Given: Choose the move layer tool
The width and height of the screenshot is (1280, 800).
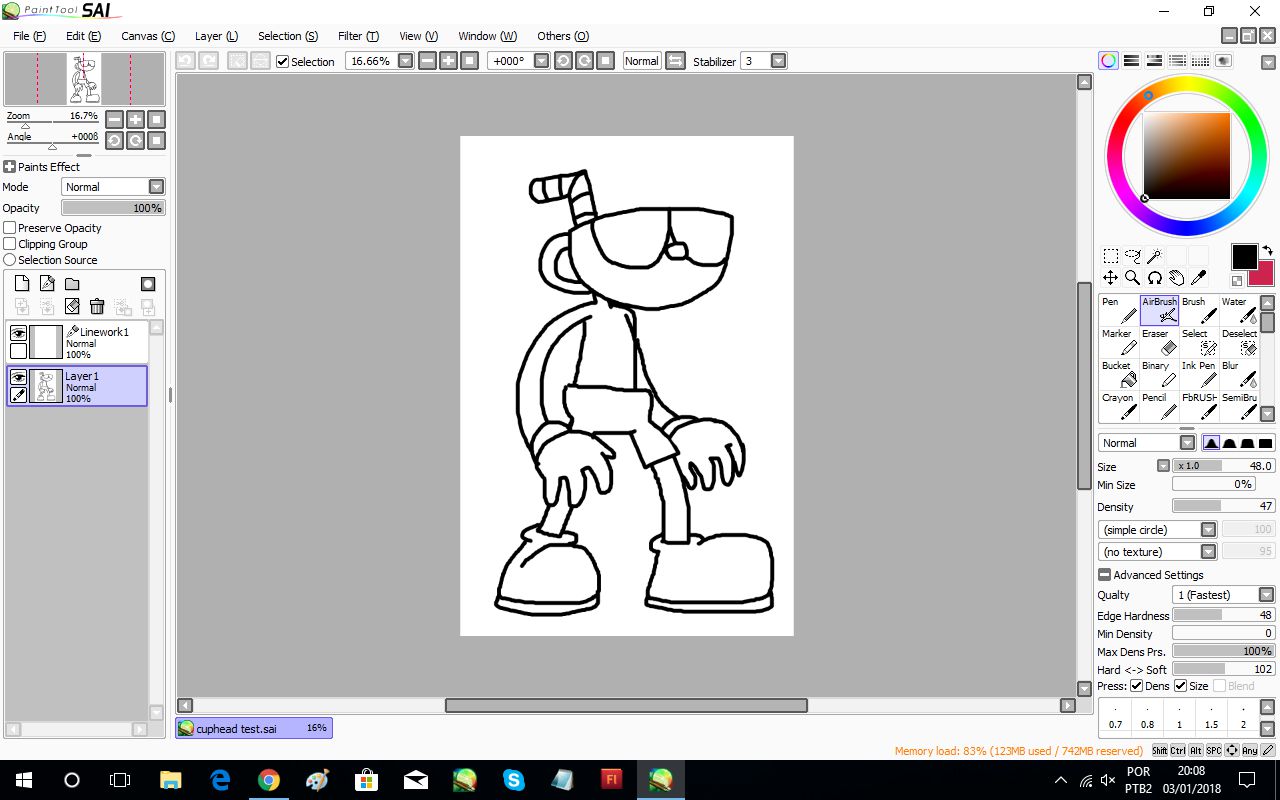Looking at the screenshot, I should (x=1110, y=278).
